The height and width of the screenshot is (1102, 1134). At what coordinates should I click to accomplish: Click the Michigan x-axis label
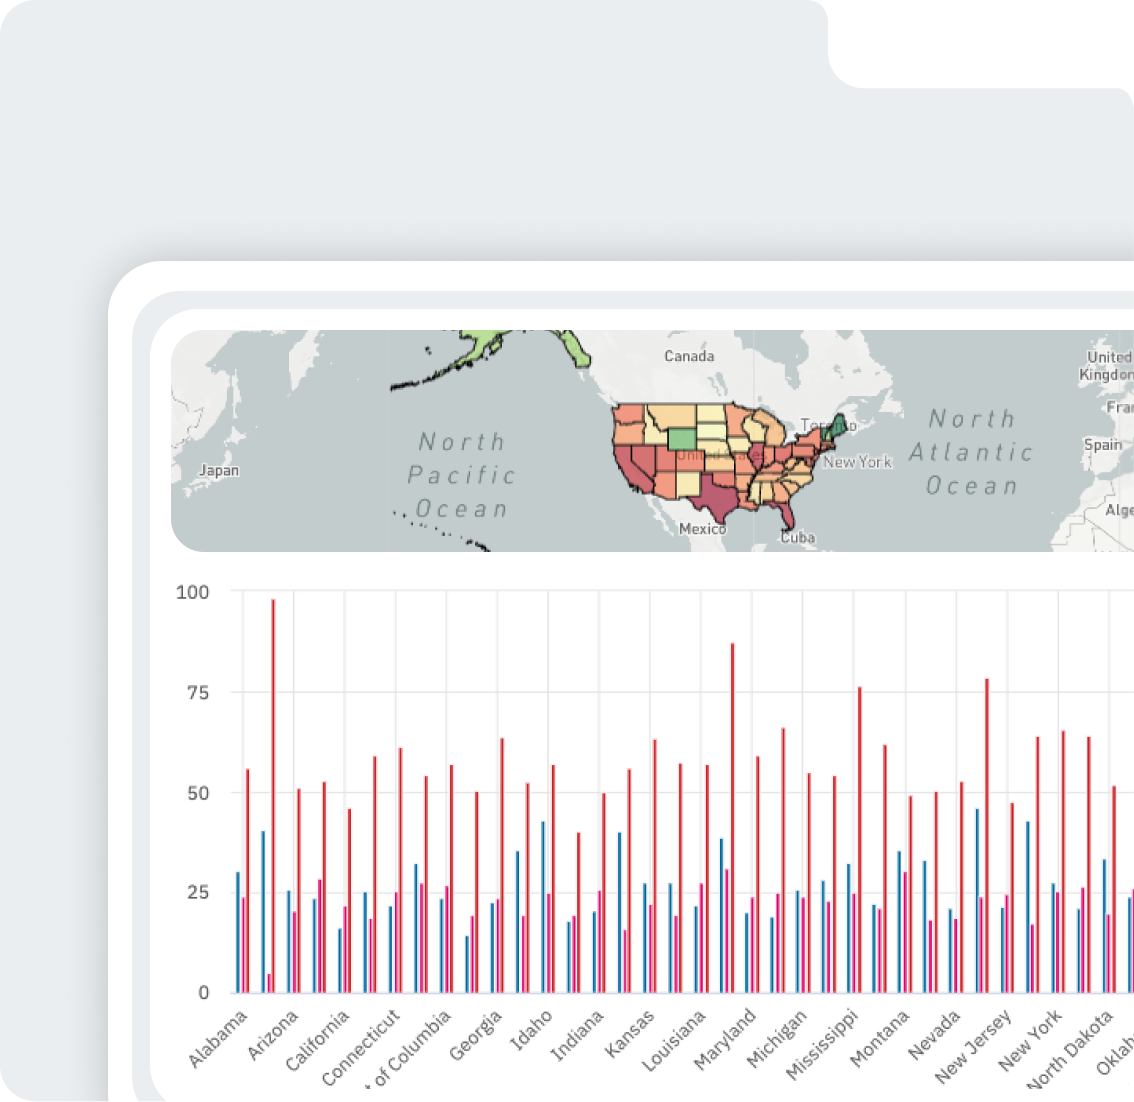[x=776, y=1039]
